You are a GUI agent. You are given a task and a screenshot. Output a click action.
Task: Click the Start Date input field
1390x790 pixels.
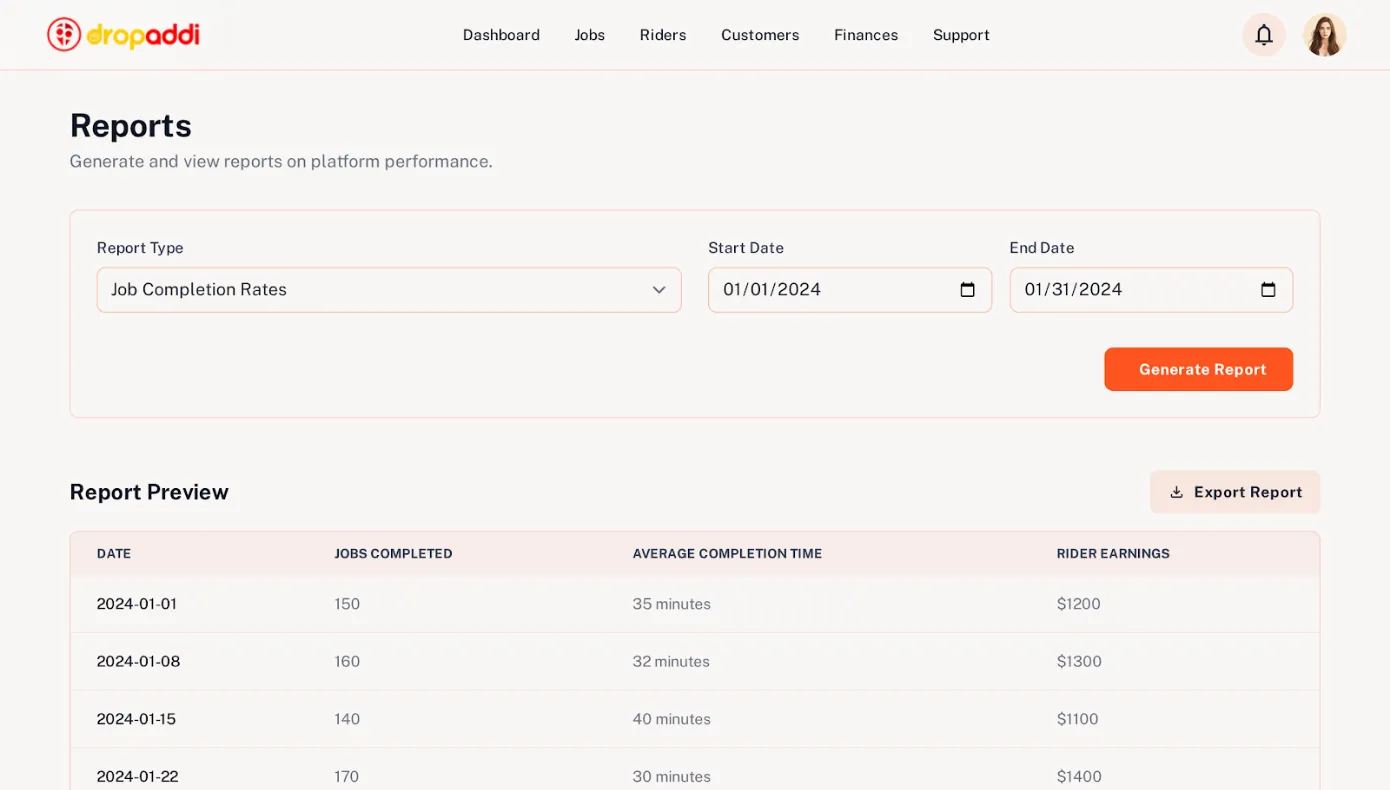click(x=850, y=290)
